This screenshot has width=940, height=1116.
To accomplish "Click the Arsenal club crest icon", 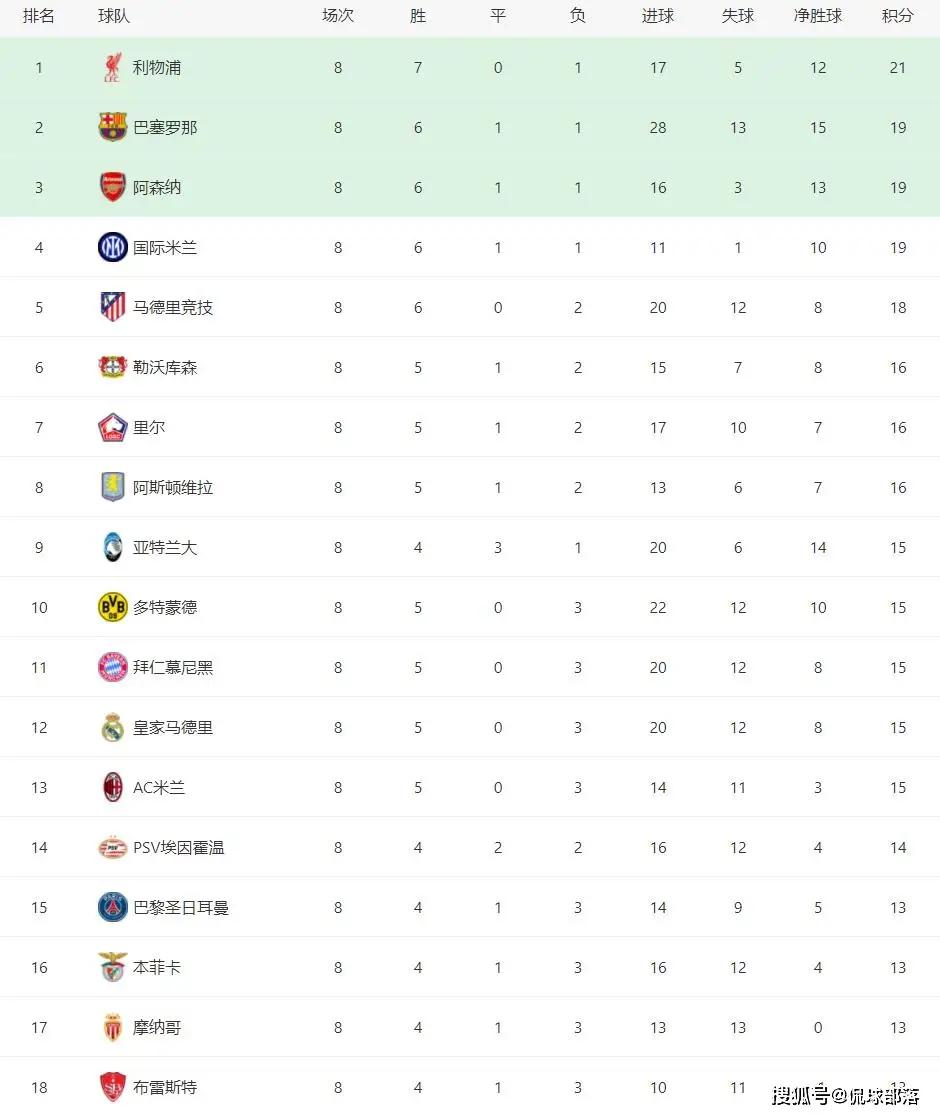I will click(112, 187).
